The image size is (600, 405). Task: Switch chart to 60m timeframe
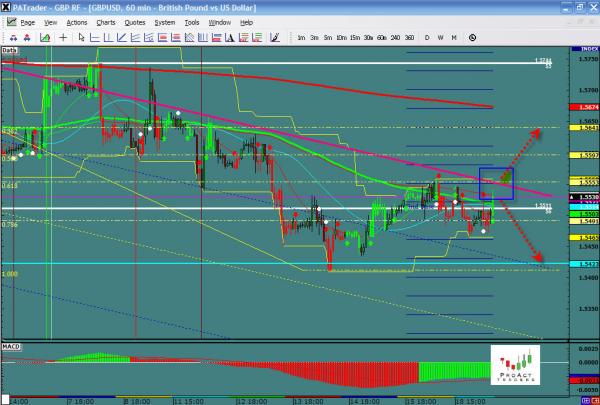(381, 37)
